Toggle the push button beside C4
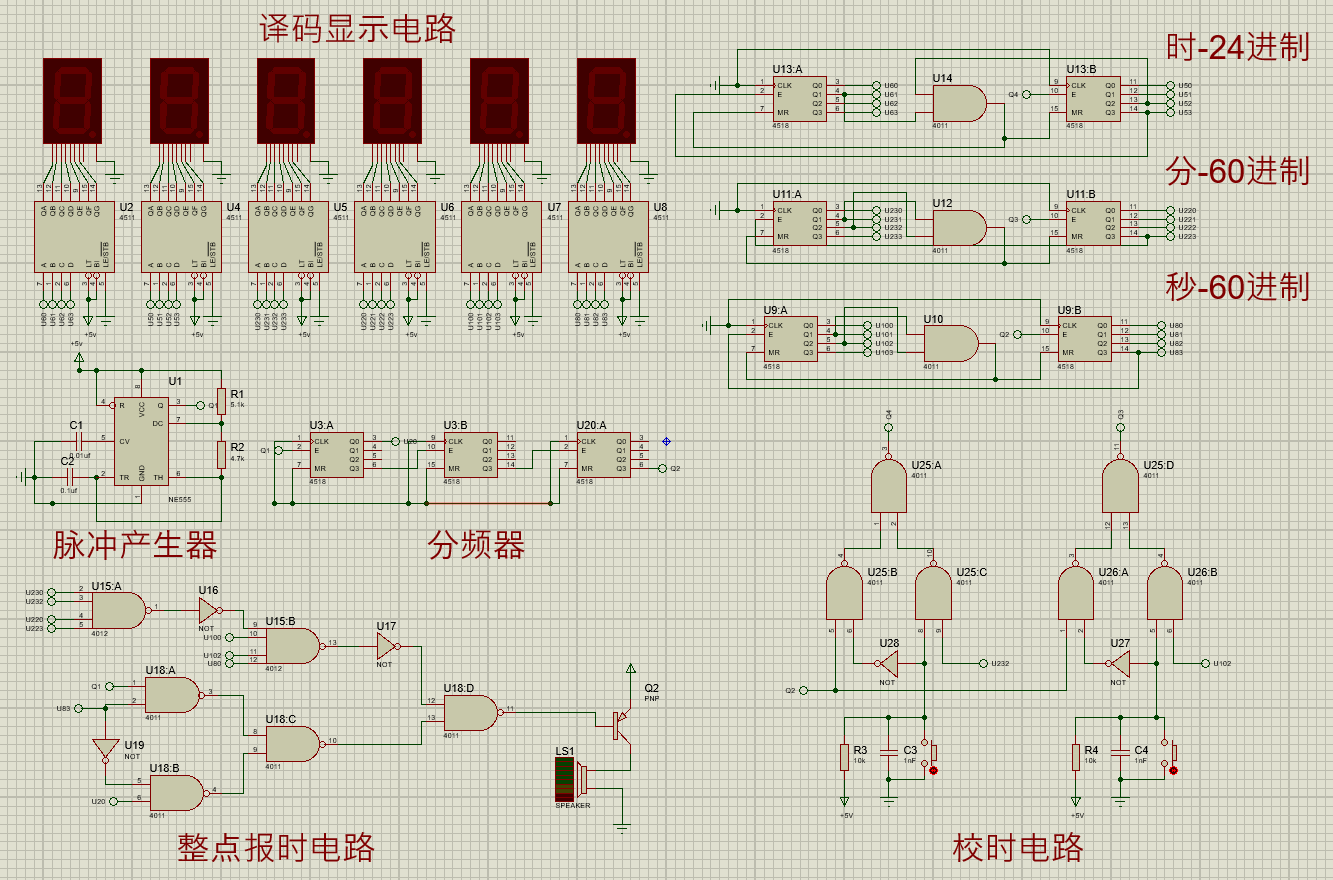The width and height of the screenshot is (1333, 880). tap(1168, 755)
